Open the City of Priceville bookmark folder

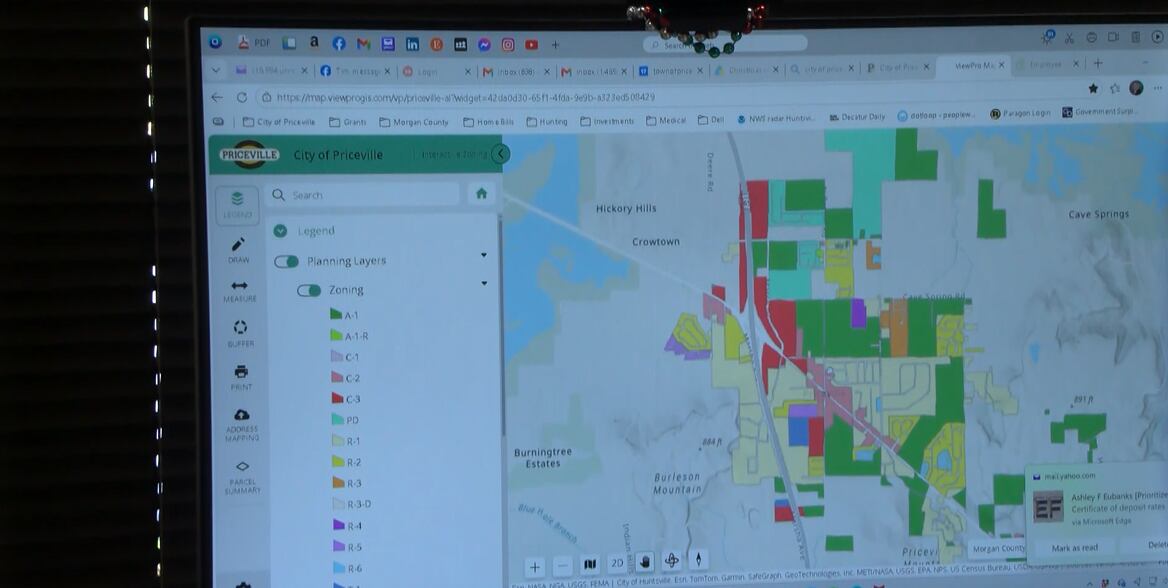(x=279, y=122)
